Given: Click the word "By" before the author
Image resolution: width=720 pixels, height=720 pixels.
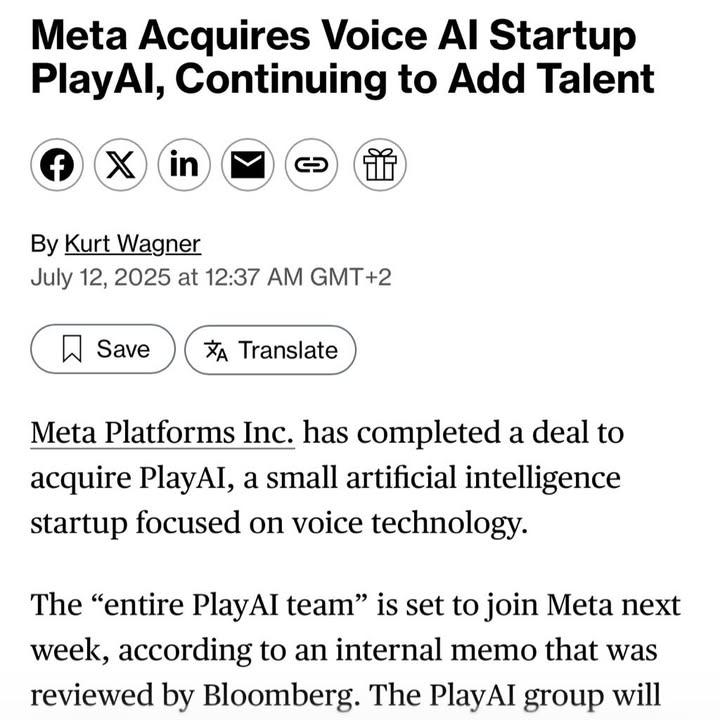Looking at the screenshot, I should (x=44, y=243).
